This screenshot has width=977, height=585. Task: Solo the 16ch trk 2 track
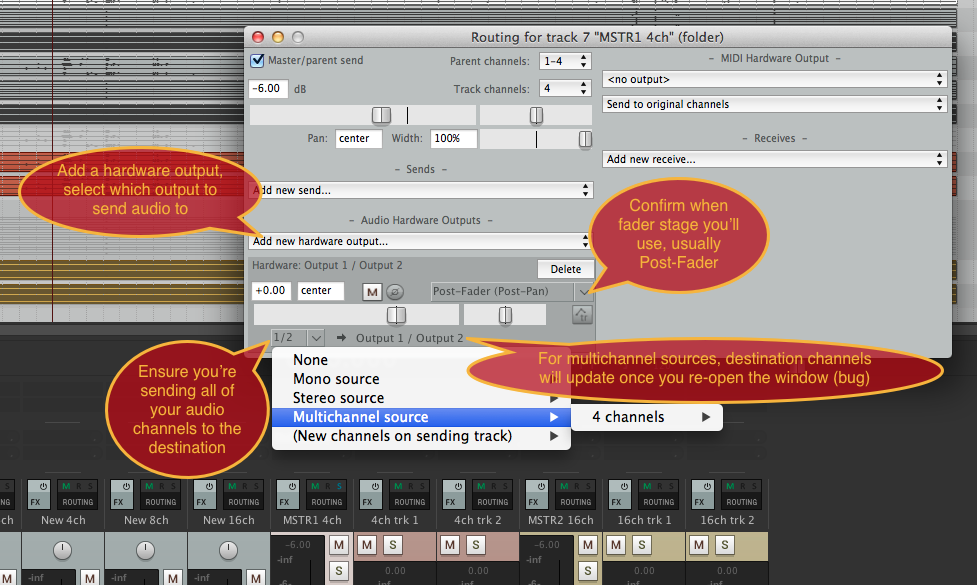point(725,545)
